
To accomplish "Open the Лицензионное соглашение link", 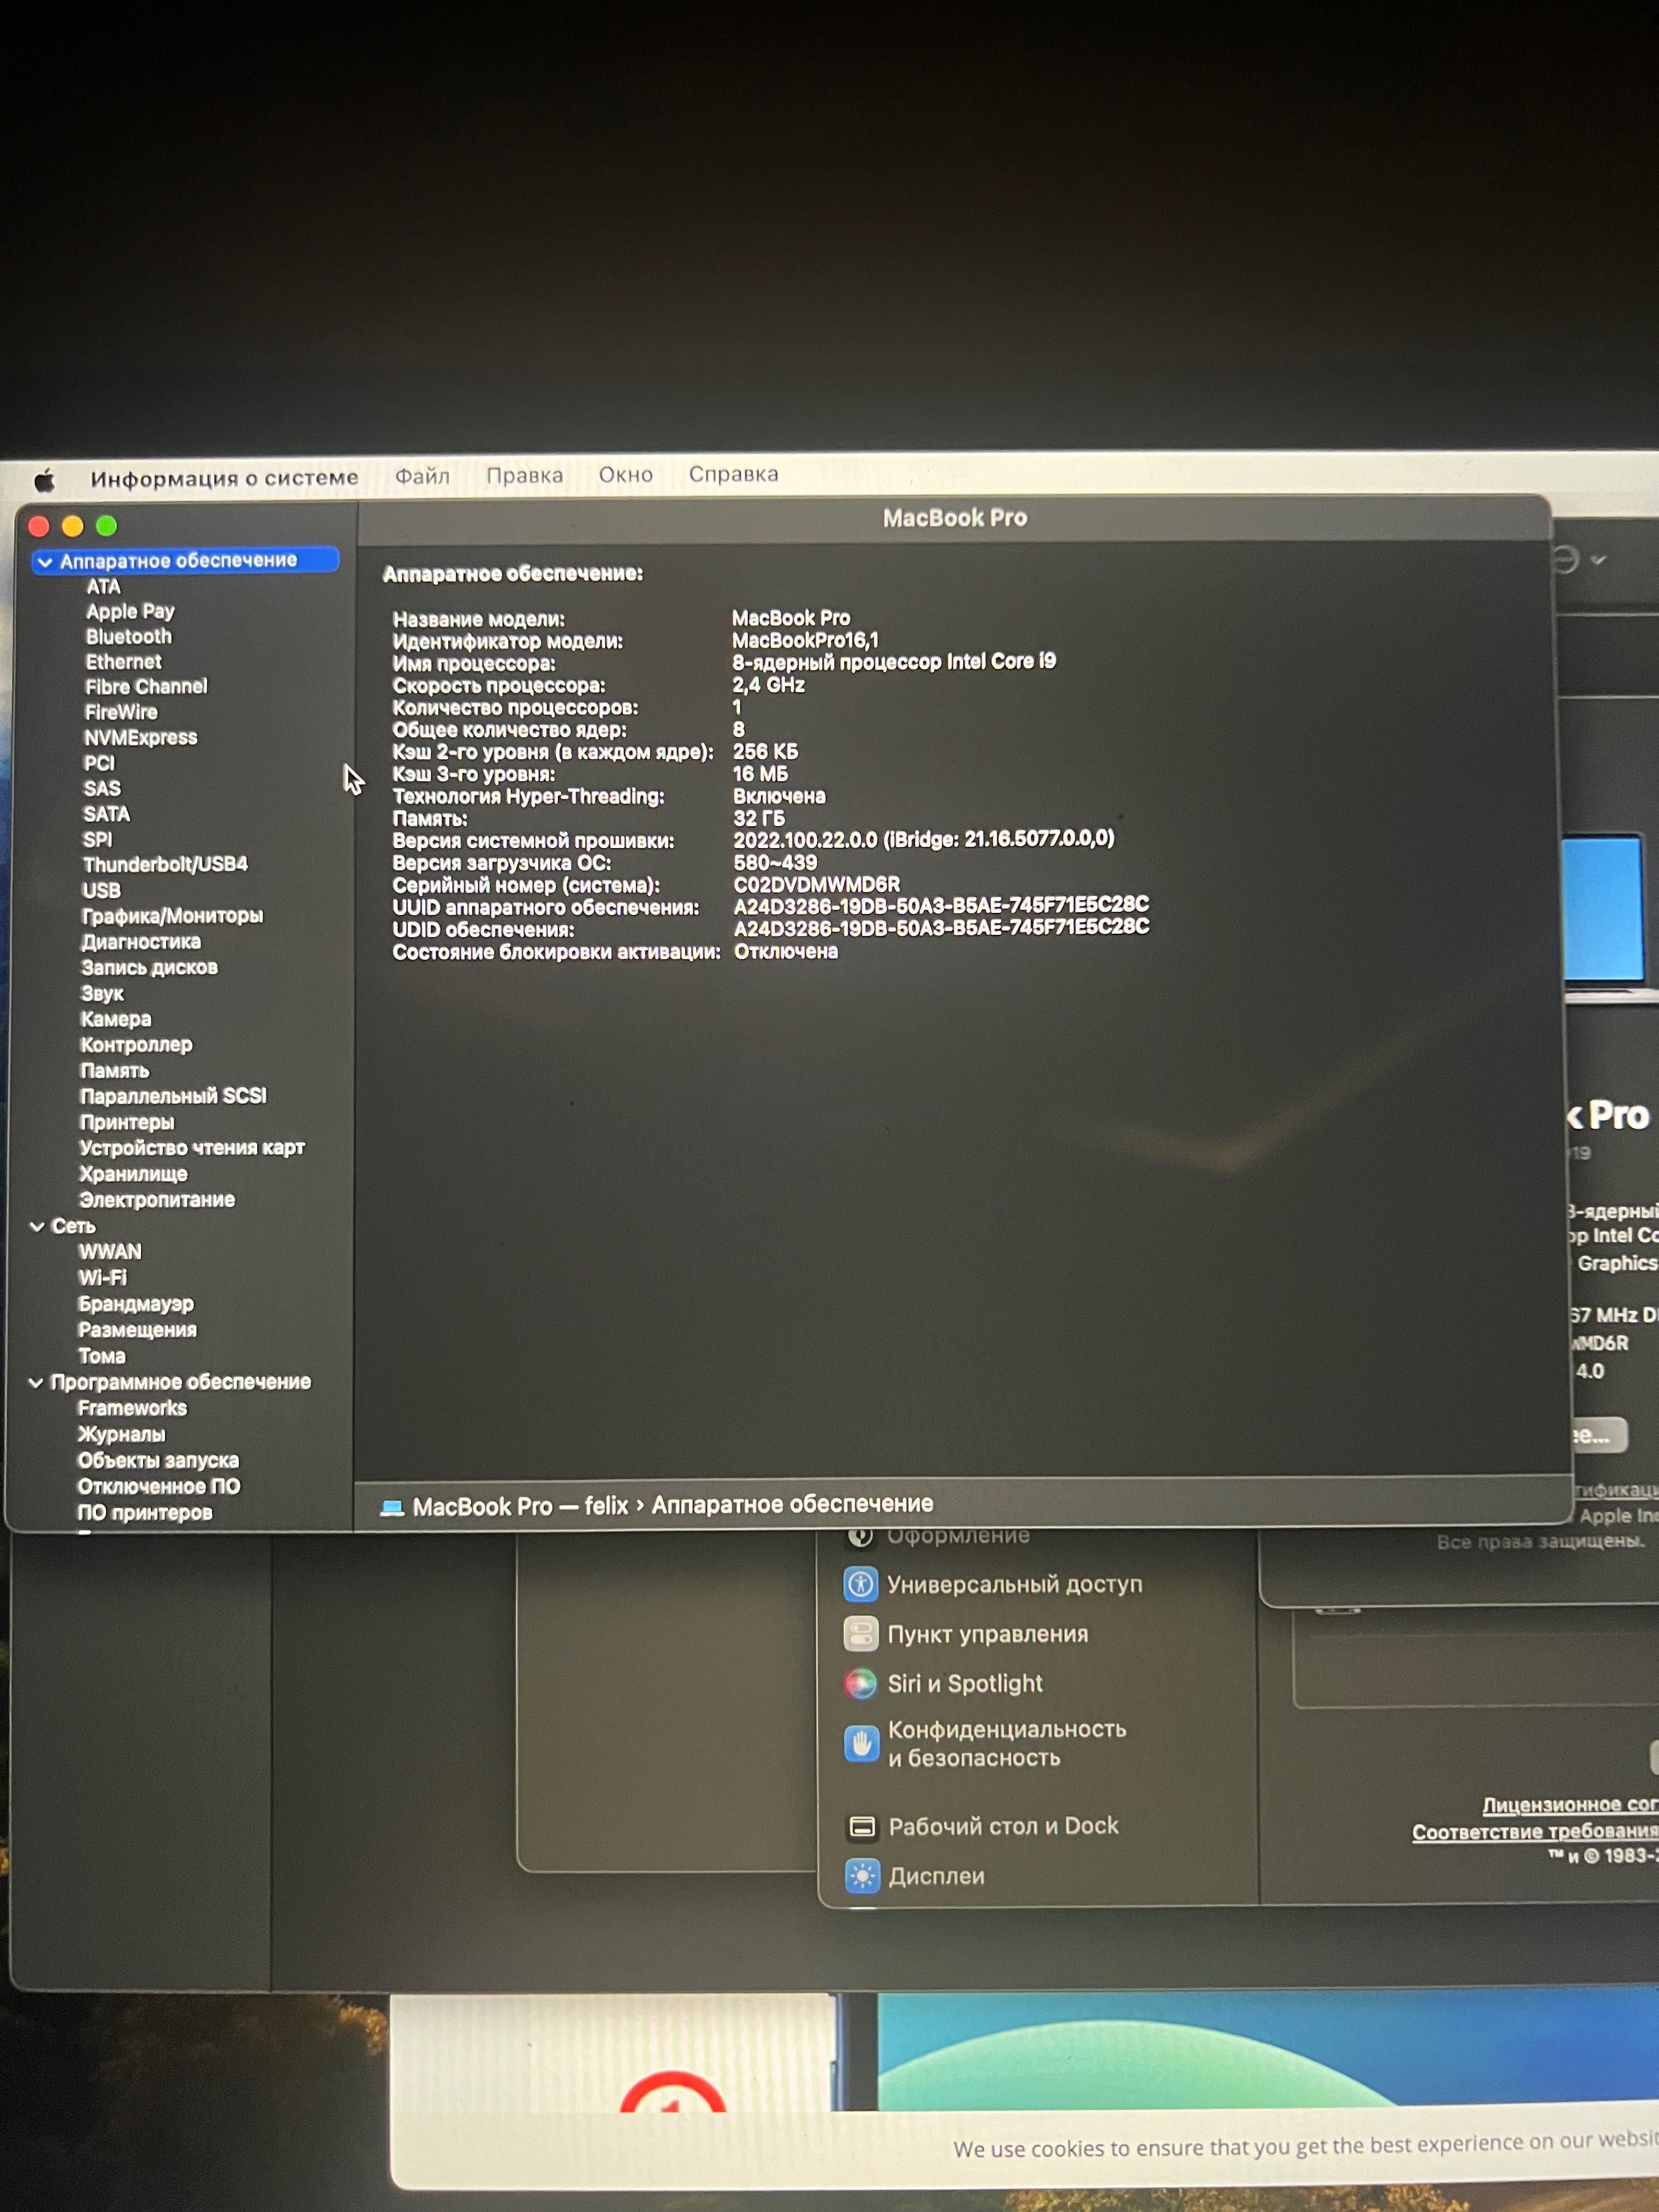I will click(x=1570, y=1805).
